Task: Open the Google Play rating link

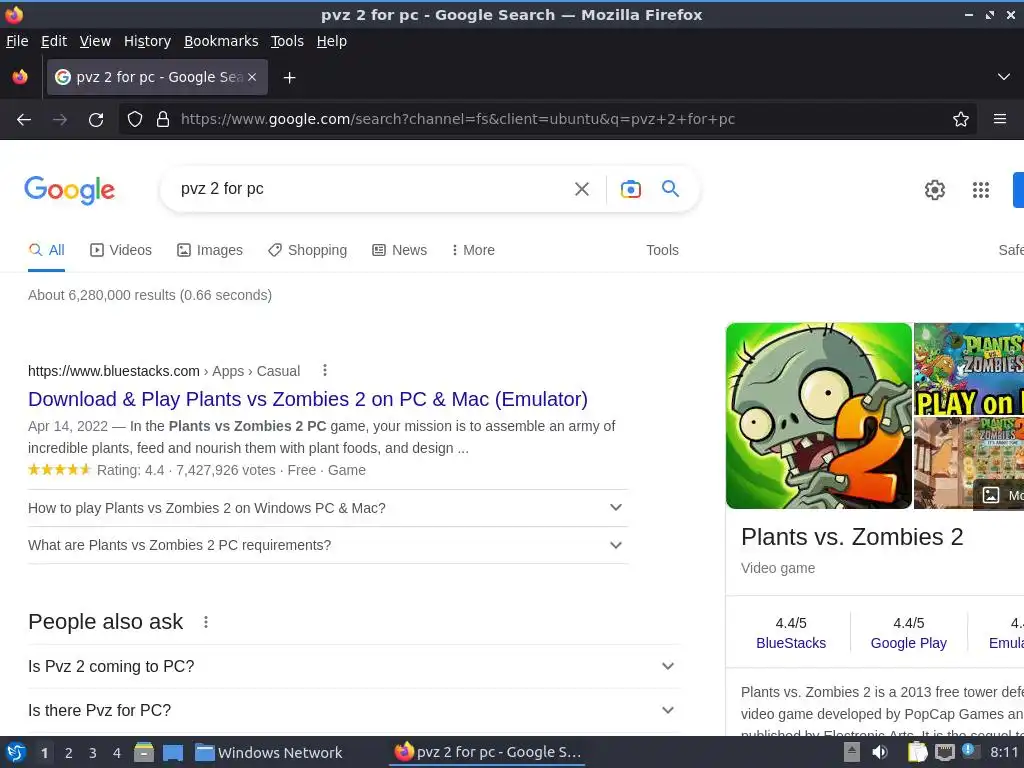Action: click(x=908, y=643)
